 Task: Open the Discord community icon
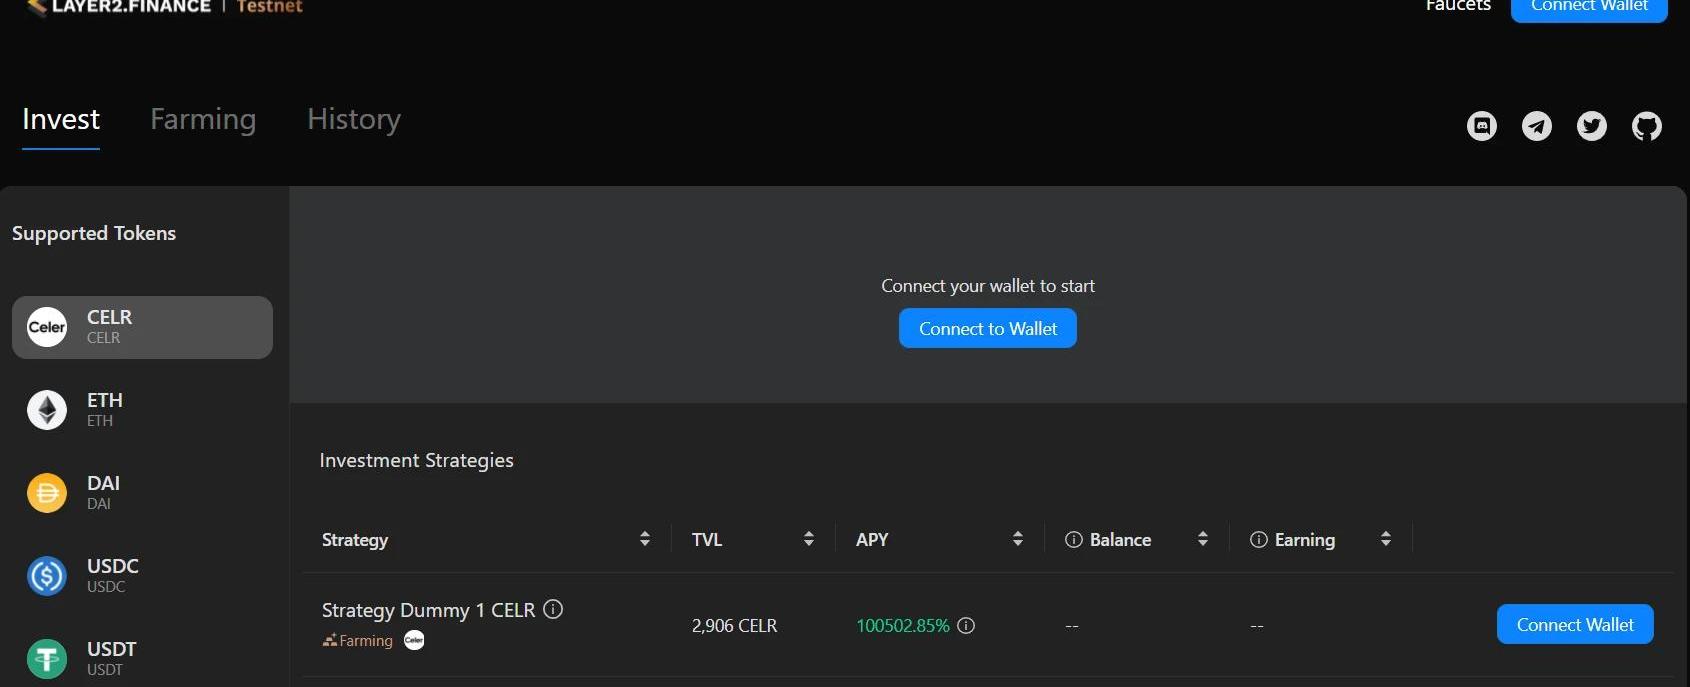point(1481,126)
